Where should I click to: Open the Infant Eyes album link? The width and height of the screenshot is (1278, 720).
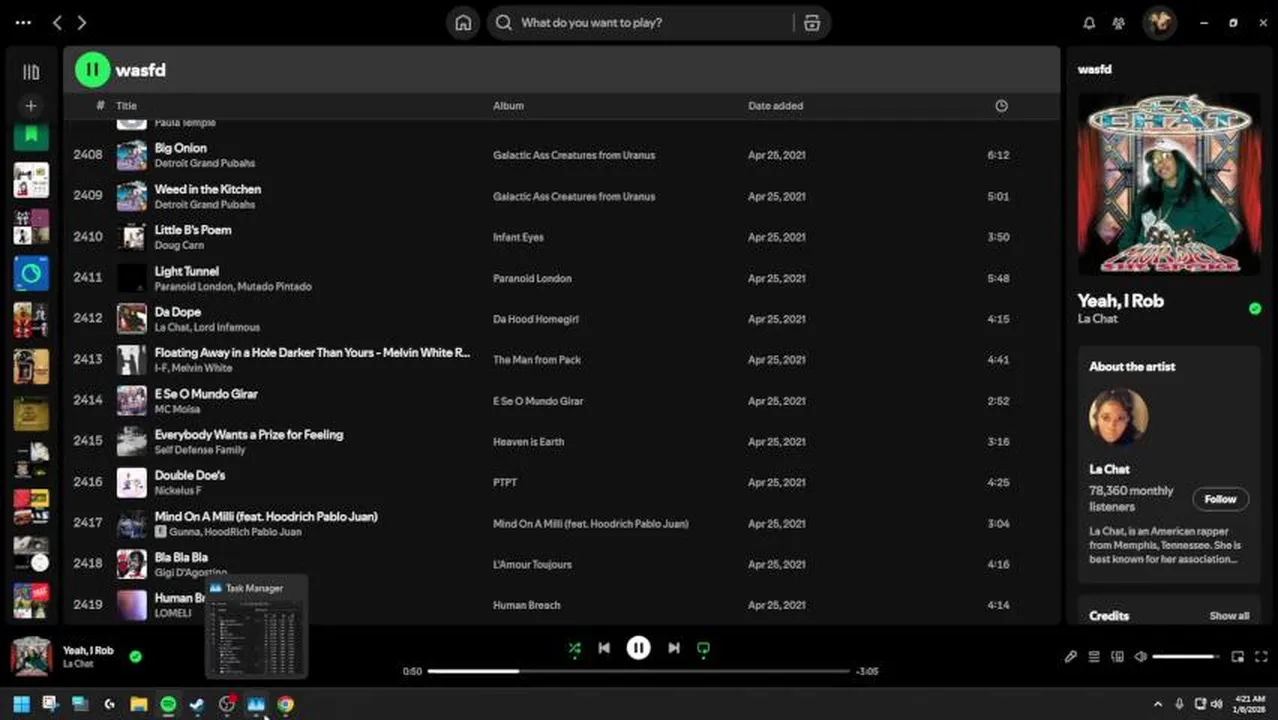tap(518, 237)
